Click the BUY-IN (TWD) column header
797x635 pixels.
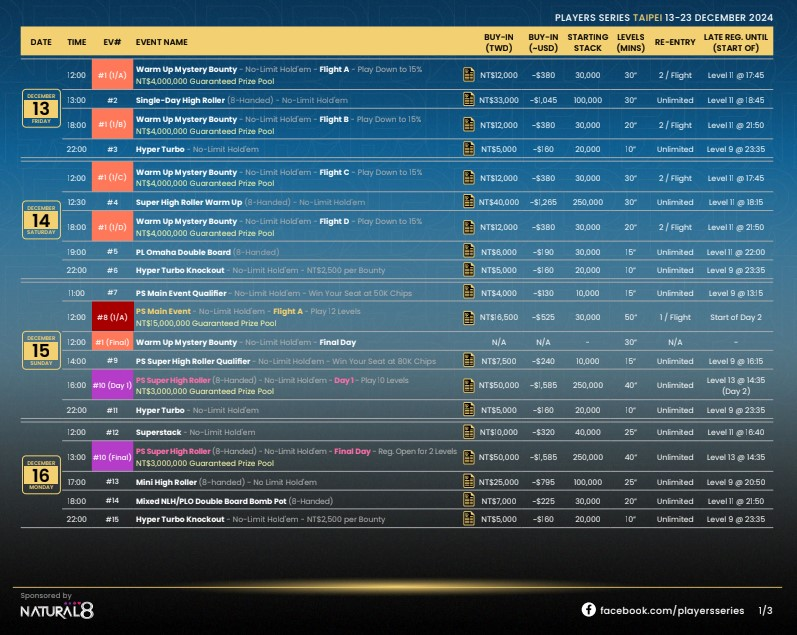coord(498,42)
